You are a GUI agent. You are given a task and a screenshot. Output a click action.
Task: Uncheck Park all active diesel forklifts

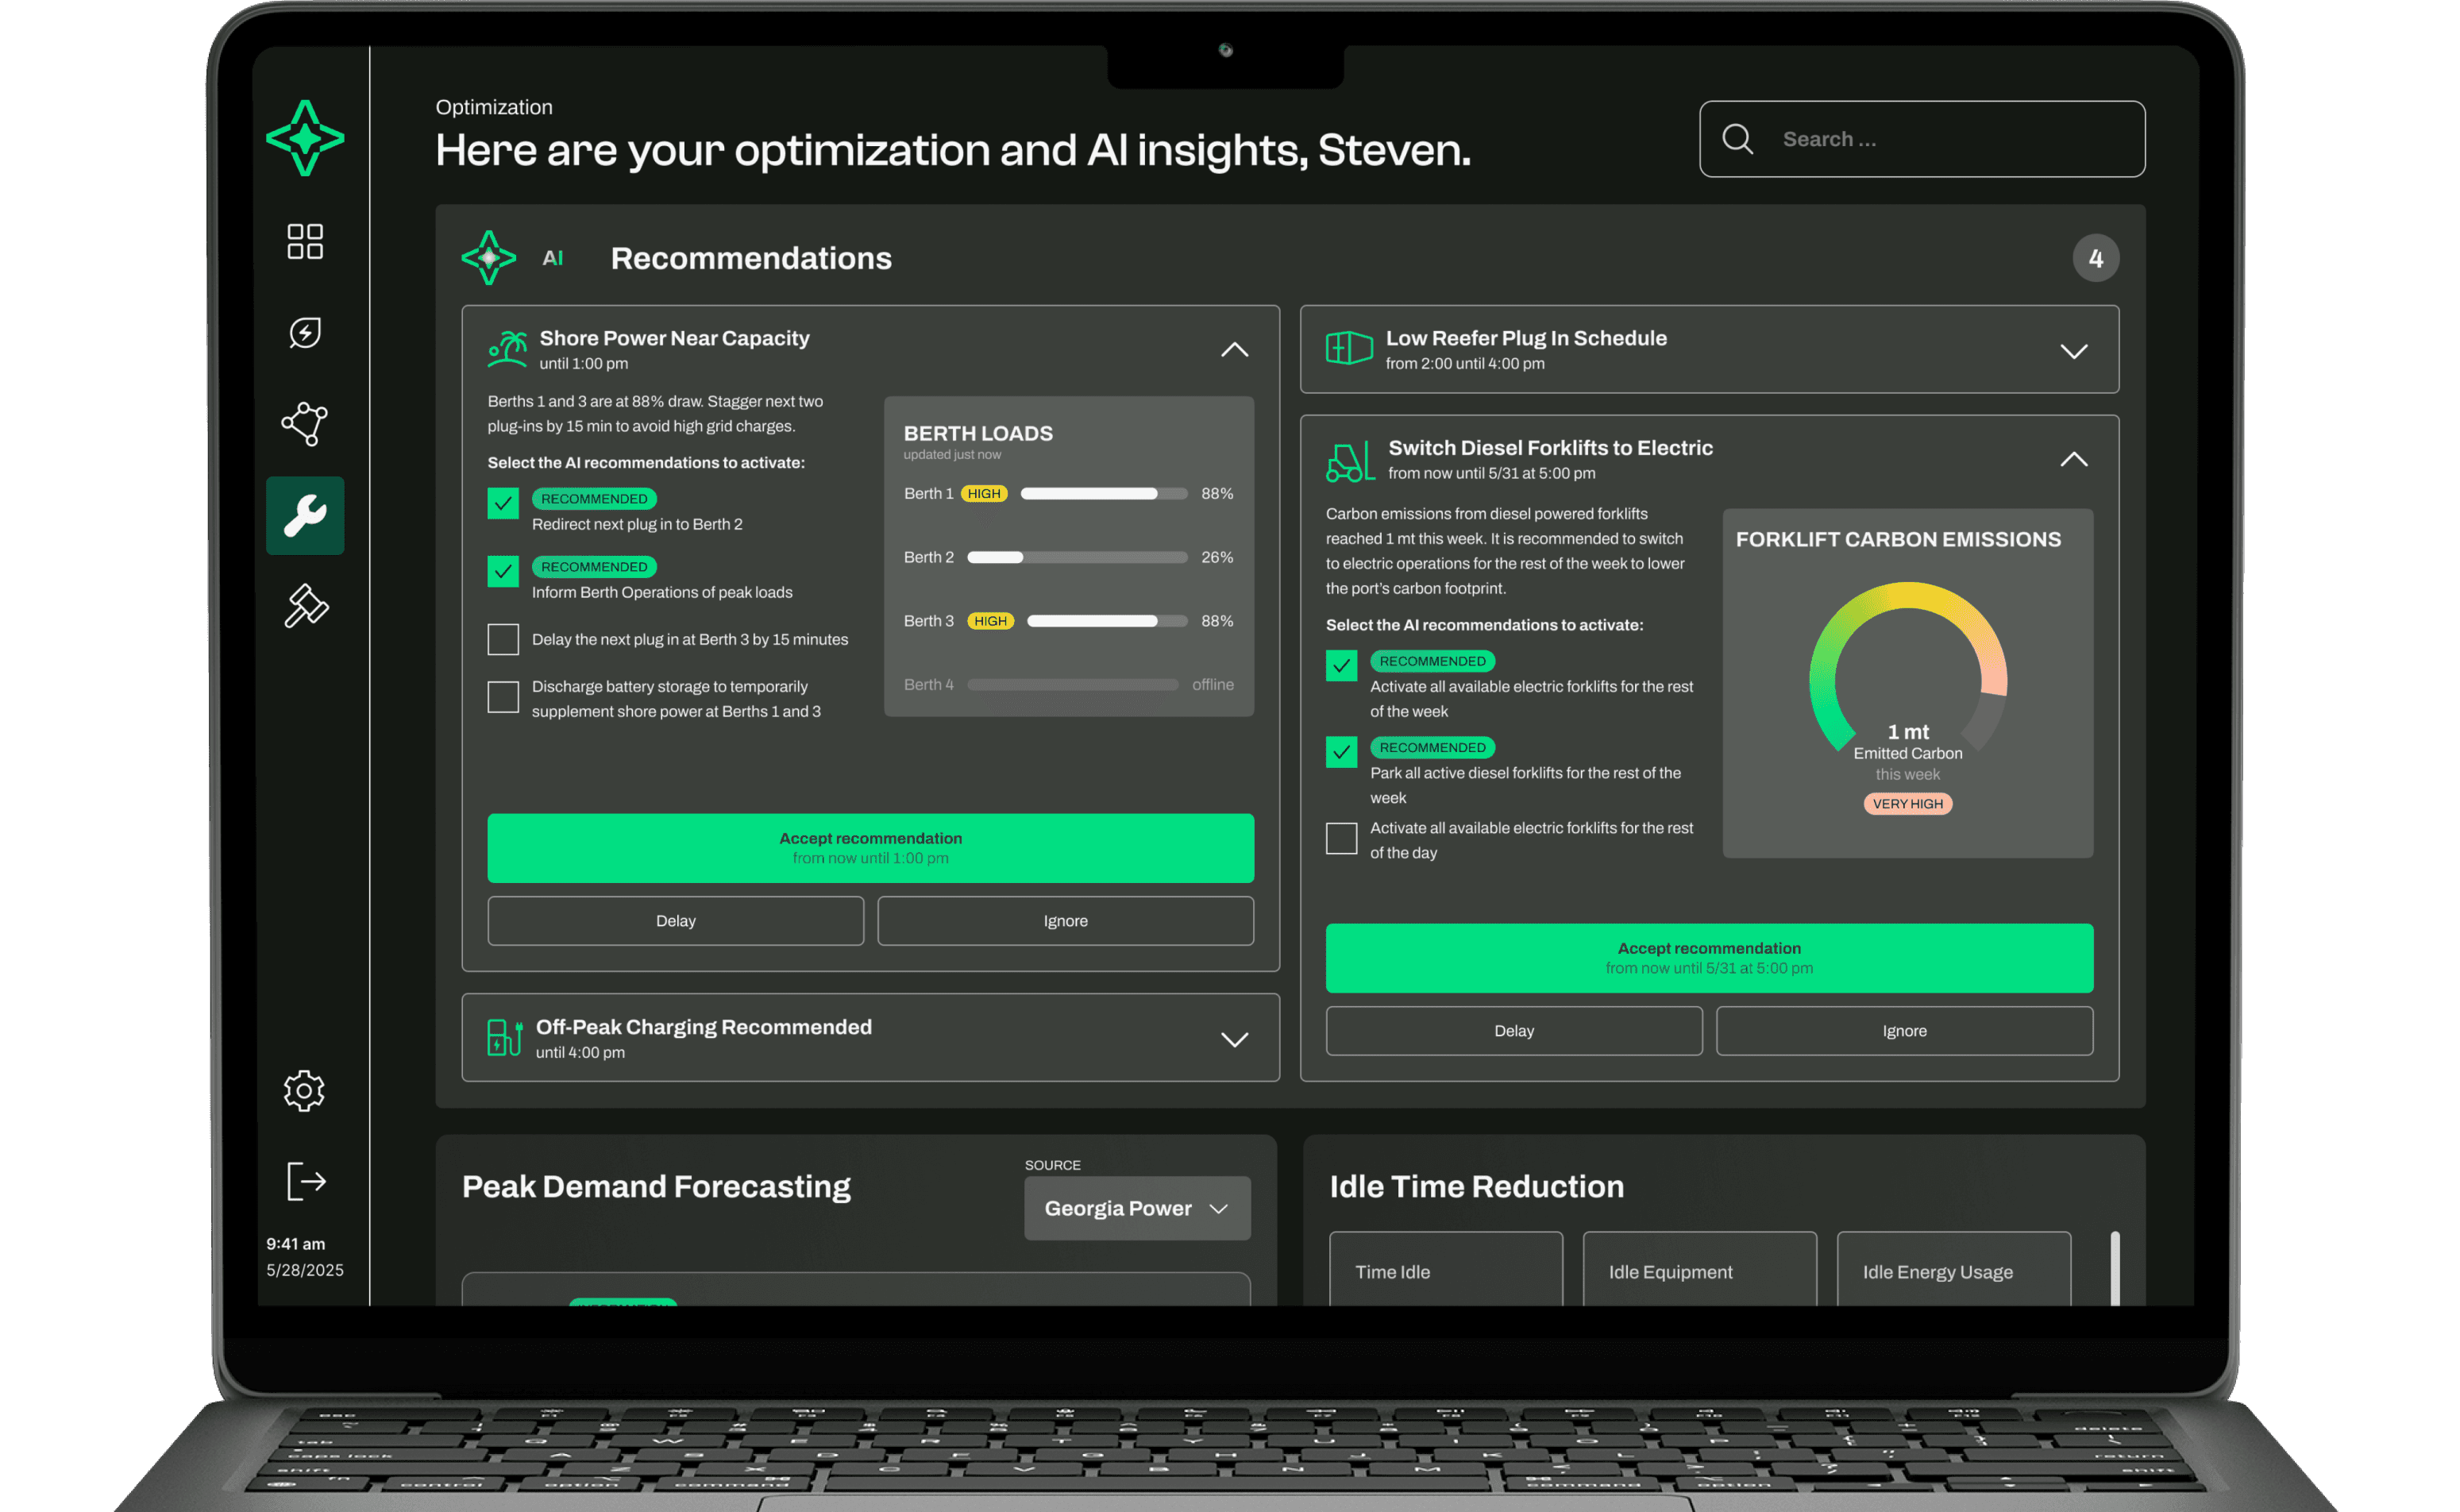1341,751
